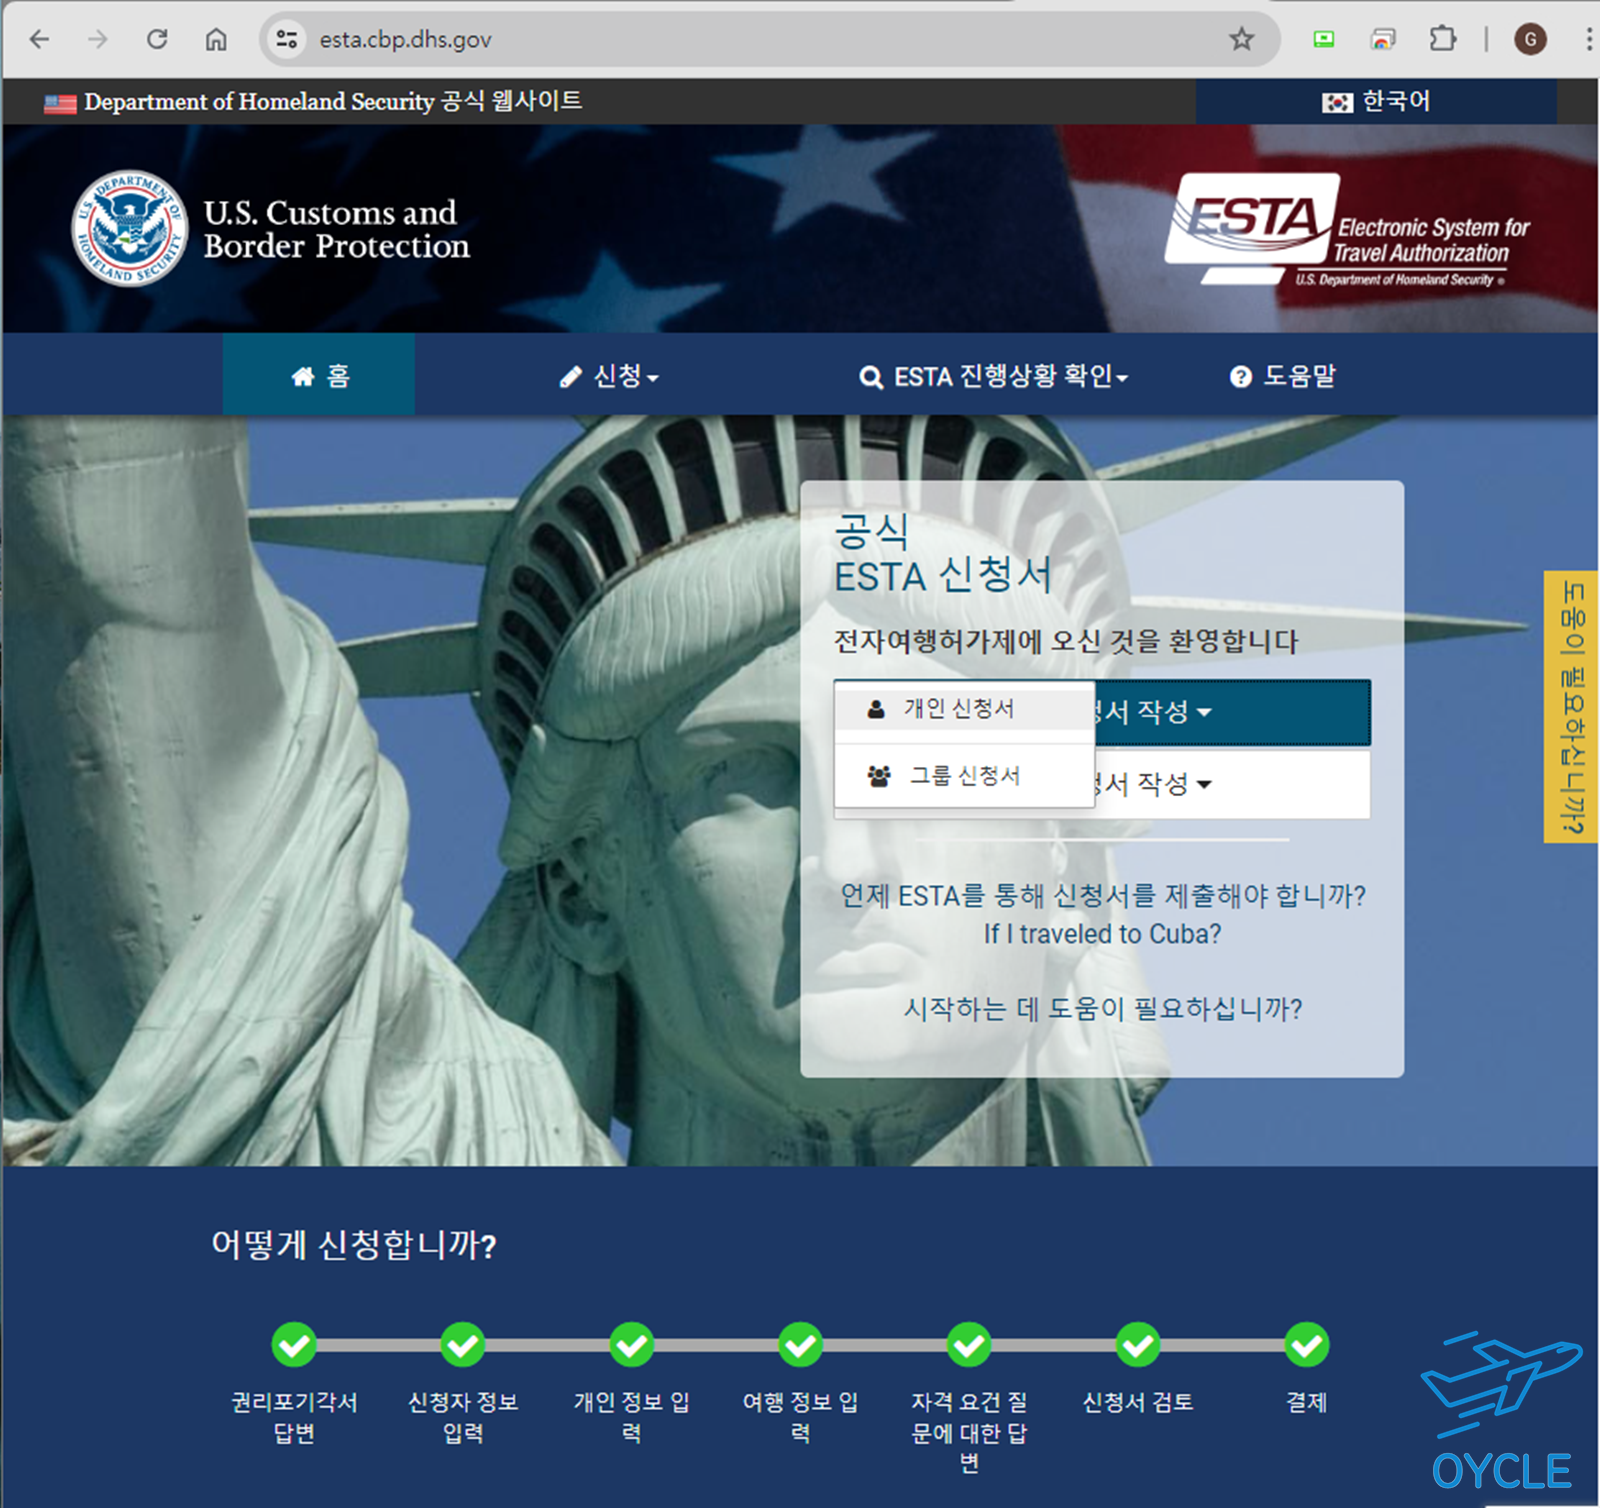
Task: Select 그룹 신청서 from the dropdown
Action: coord(964,776)
